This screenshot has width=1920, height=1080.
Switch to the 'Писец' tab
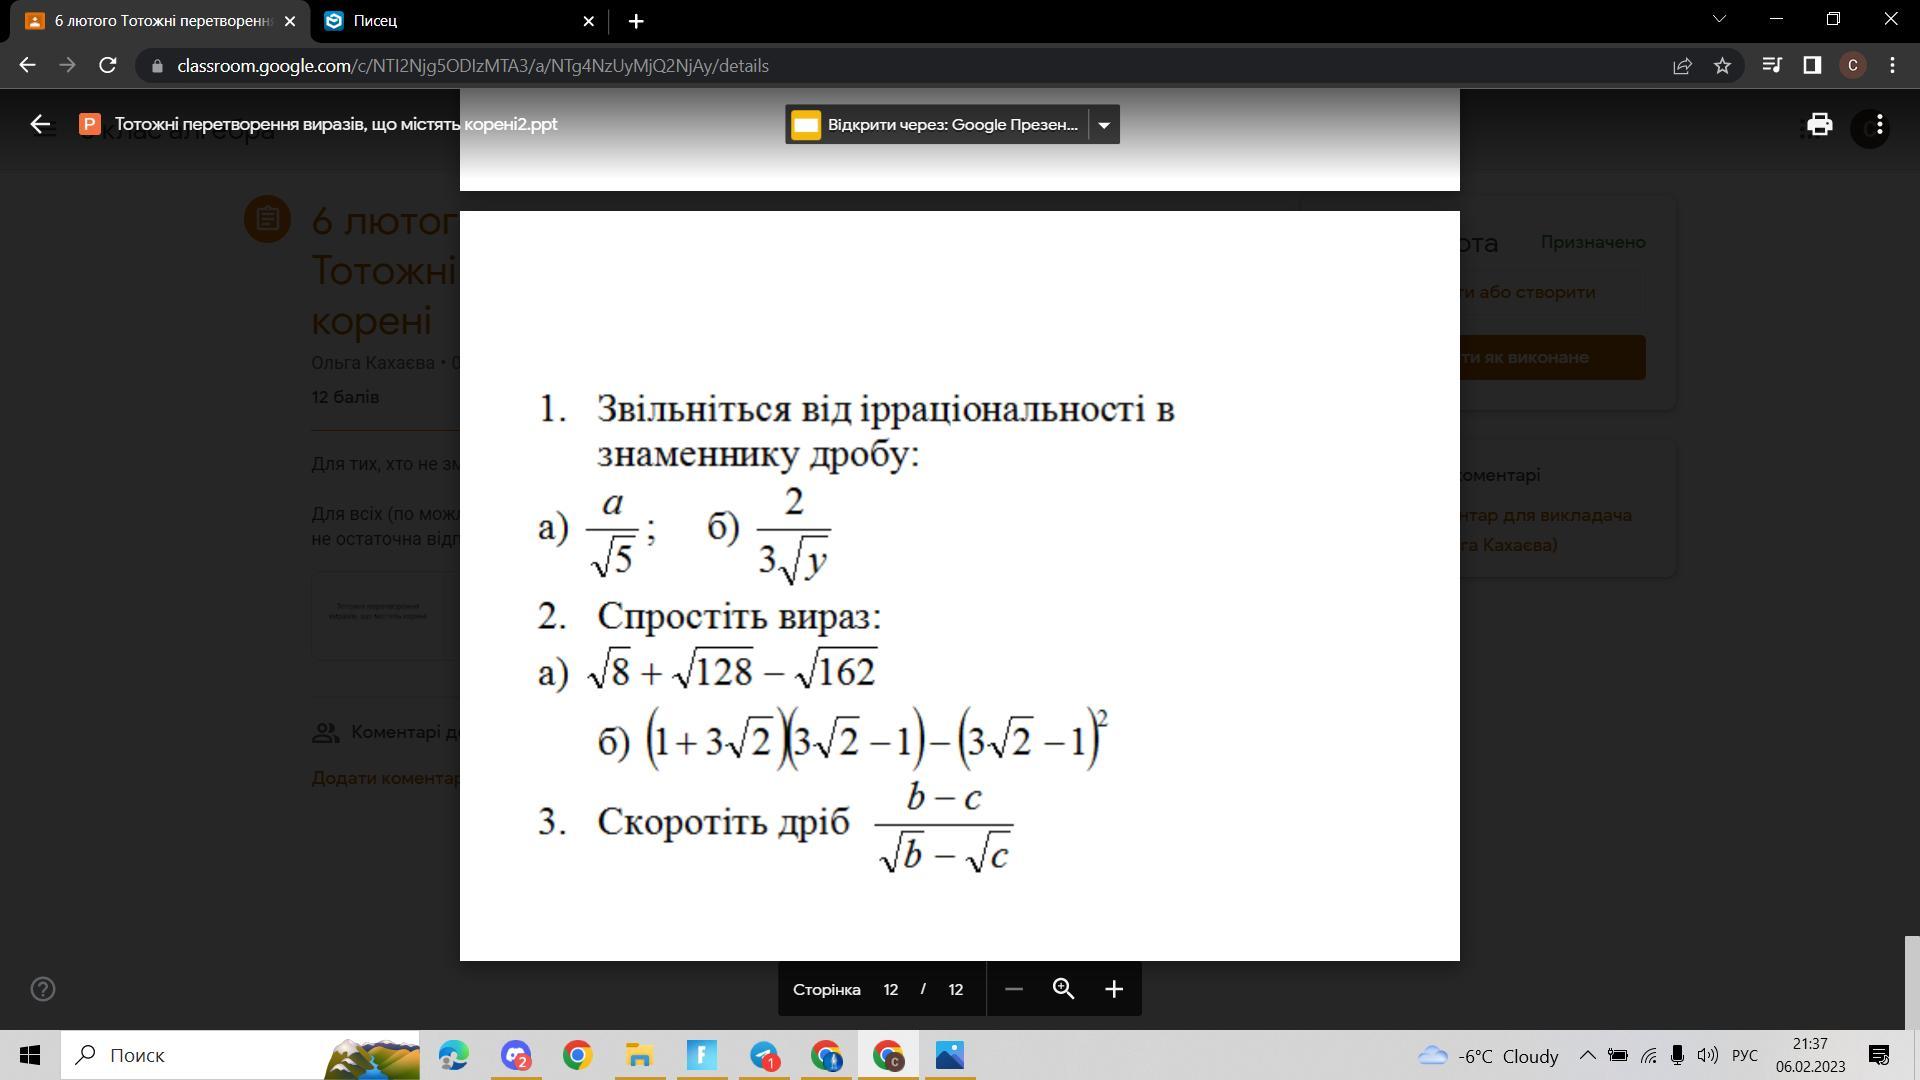point(460,20)
